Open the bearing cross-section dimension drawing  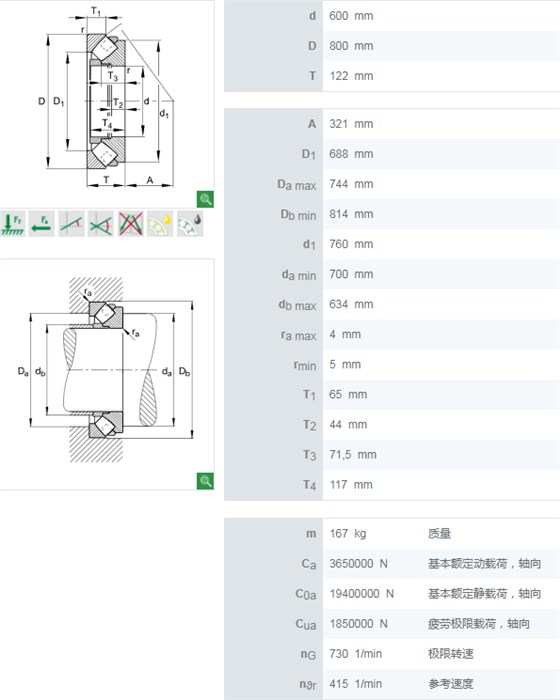point(107,102)
